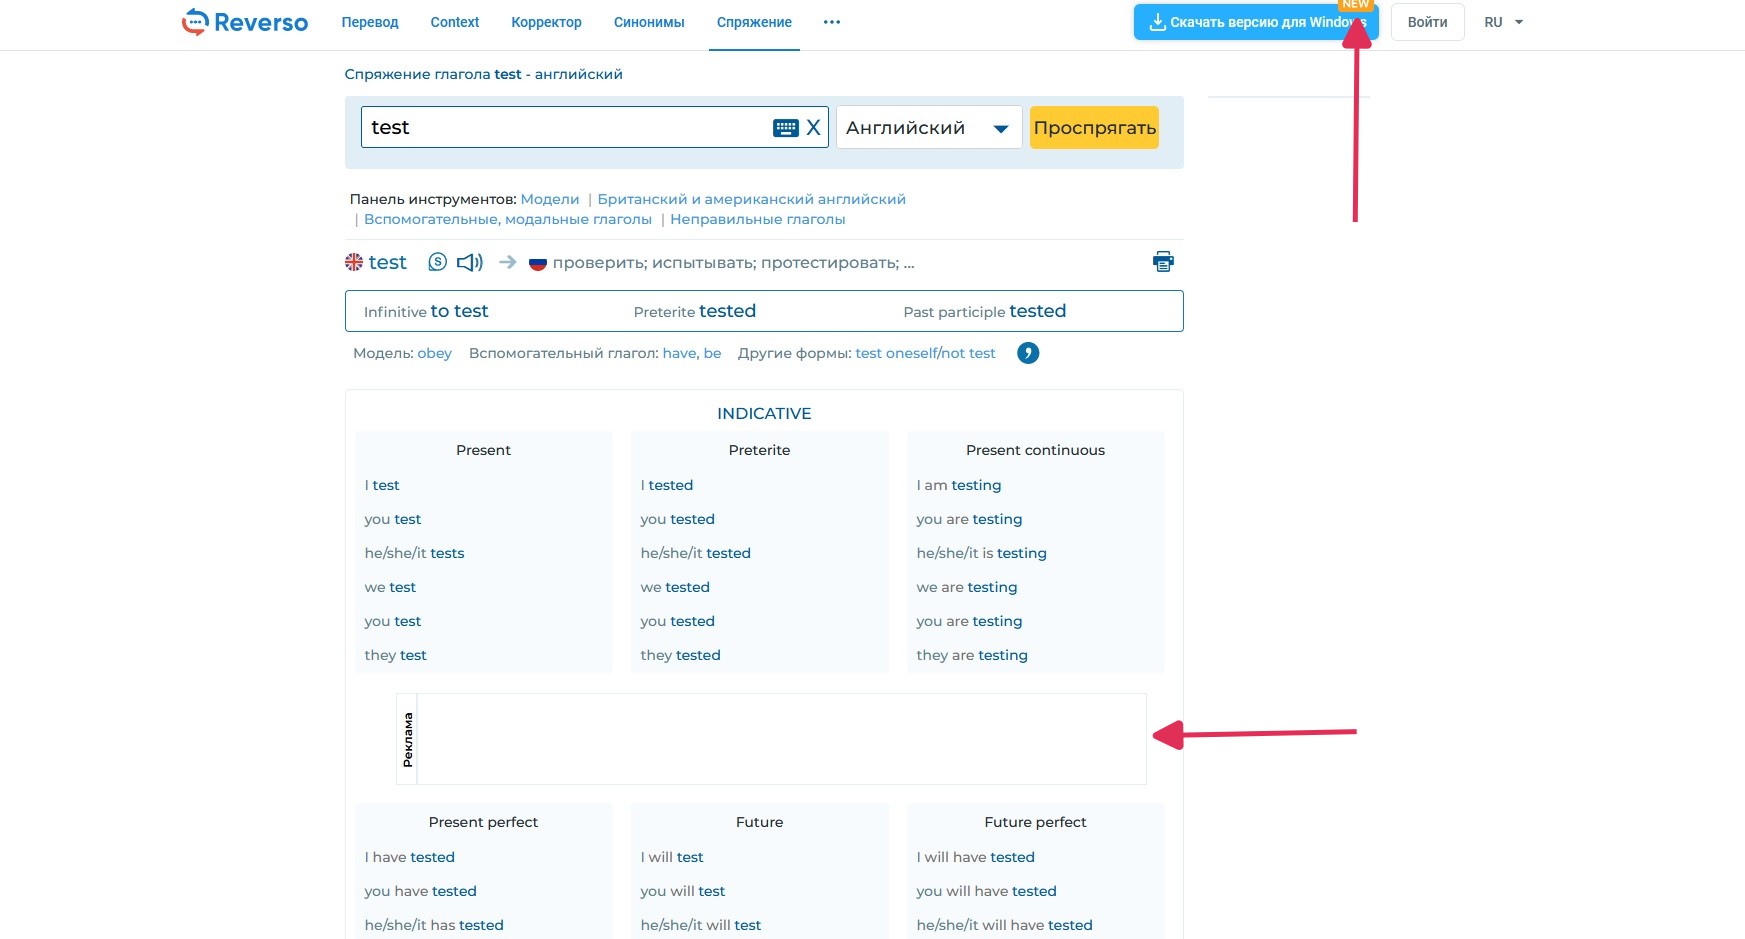Open the Перевод tab
Viewport: 1745px width, 939px height.
point(370,22)
